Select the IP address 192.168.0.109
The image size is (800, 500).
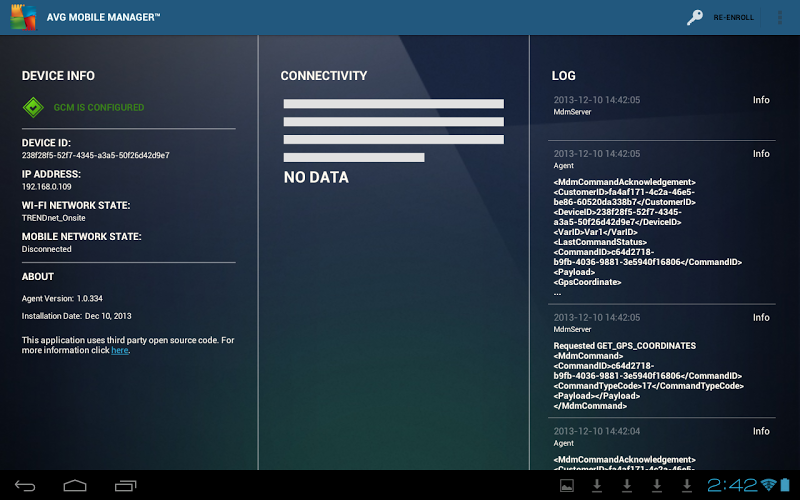(x=46, y=187)
